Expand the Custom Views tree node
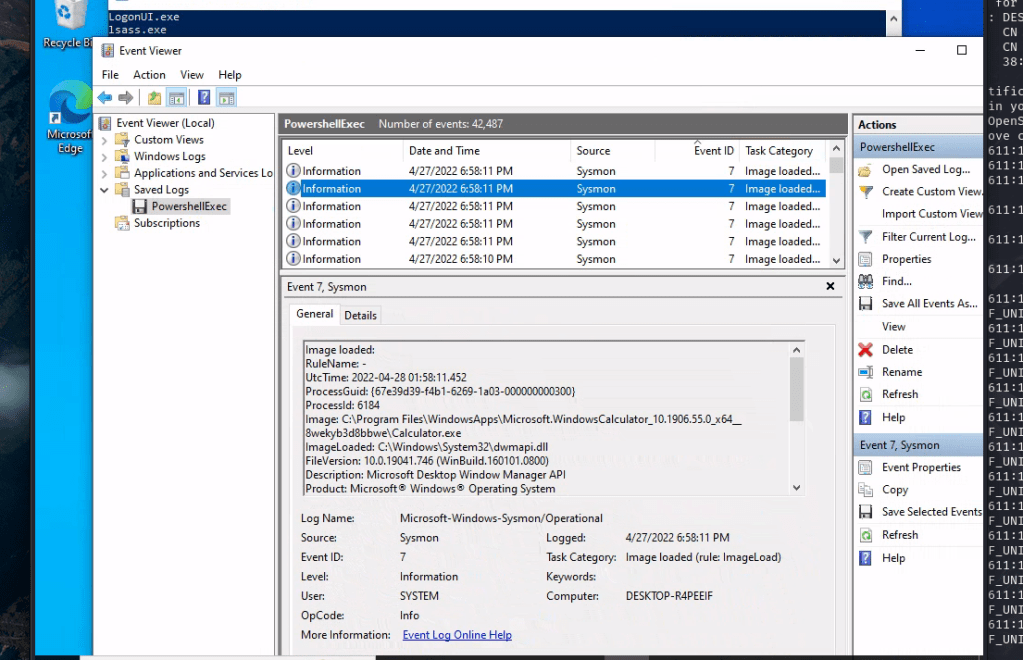This screenshot has height=660, width=1023. 103,139
